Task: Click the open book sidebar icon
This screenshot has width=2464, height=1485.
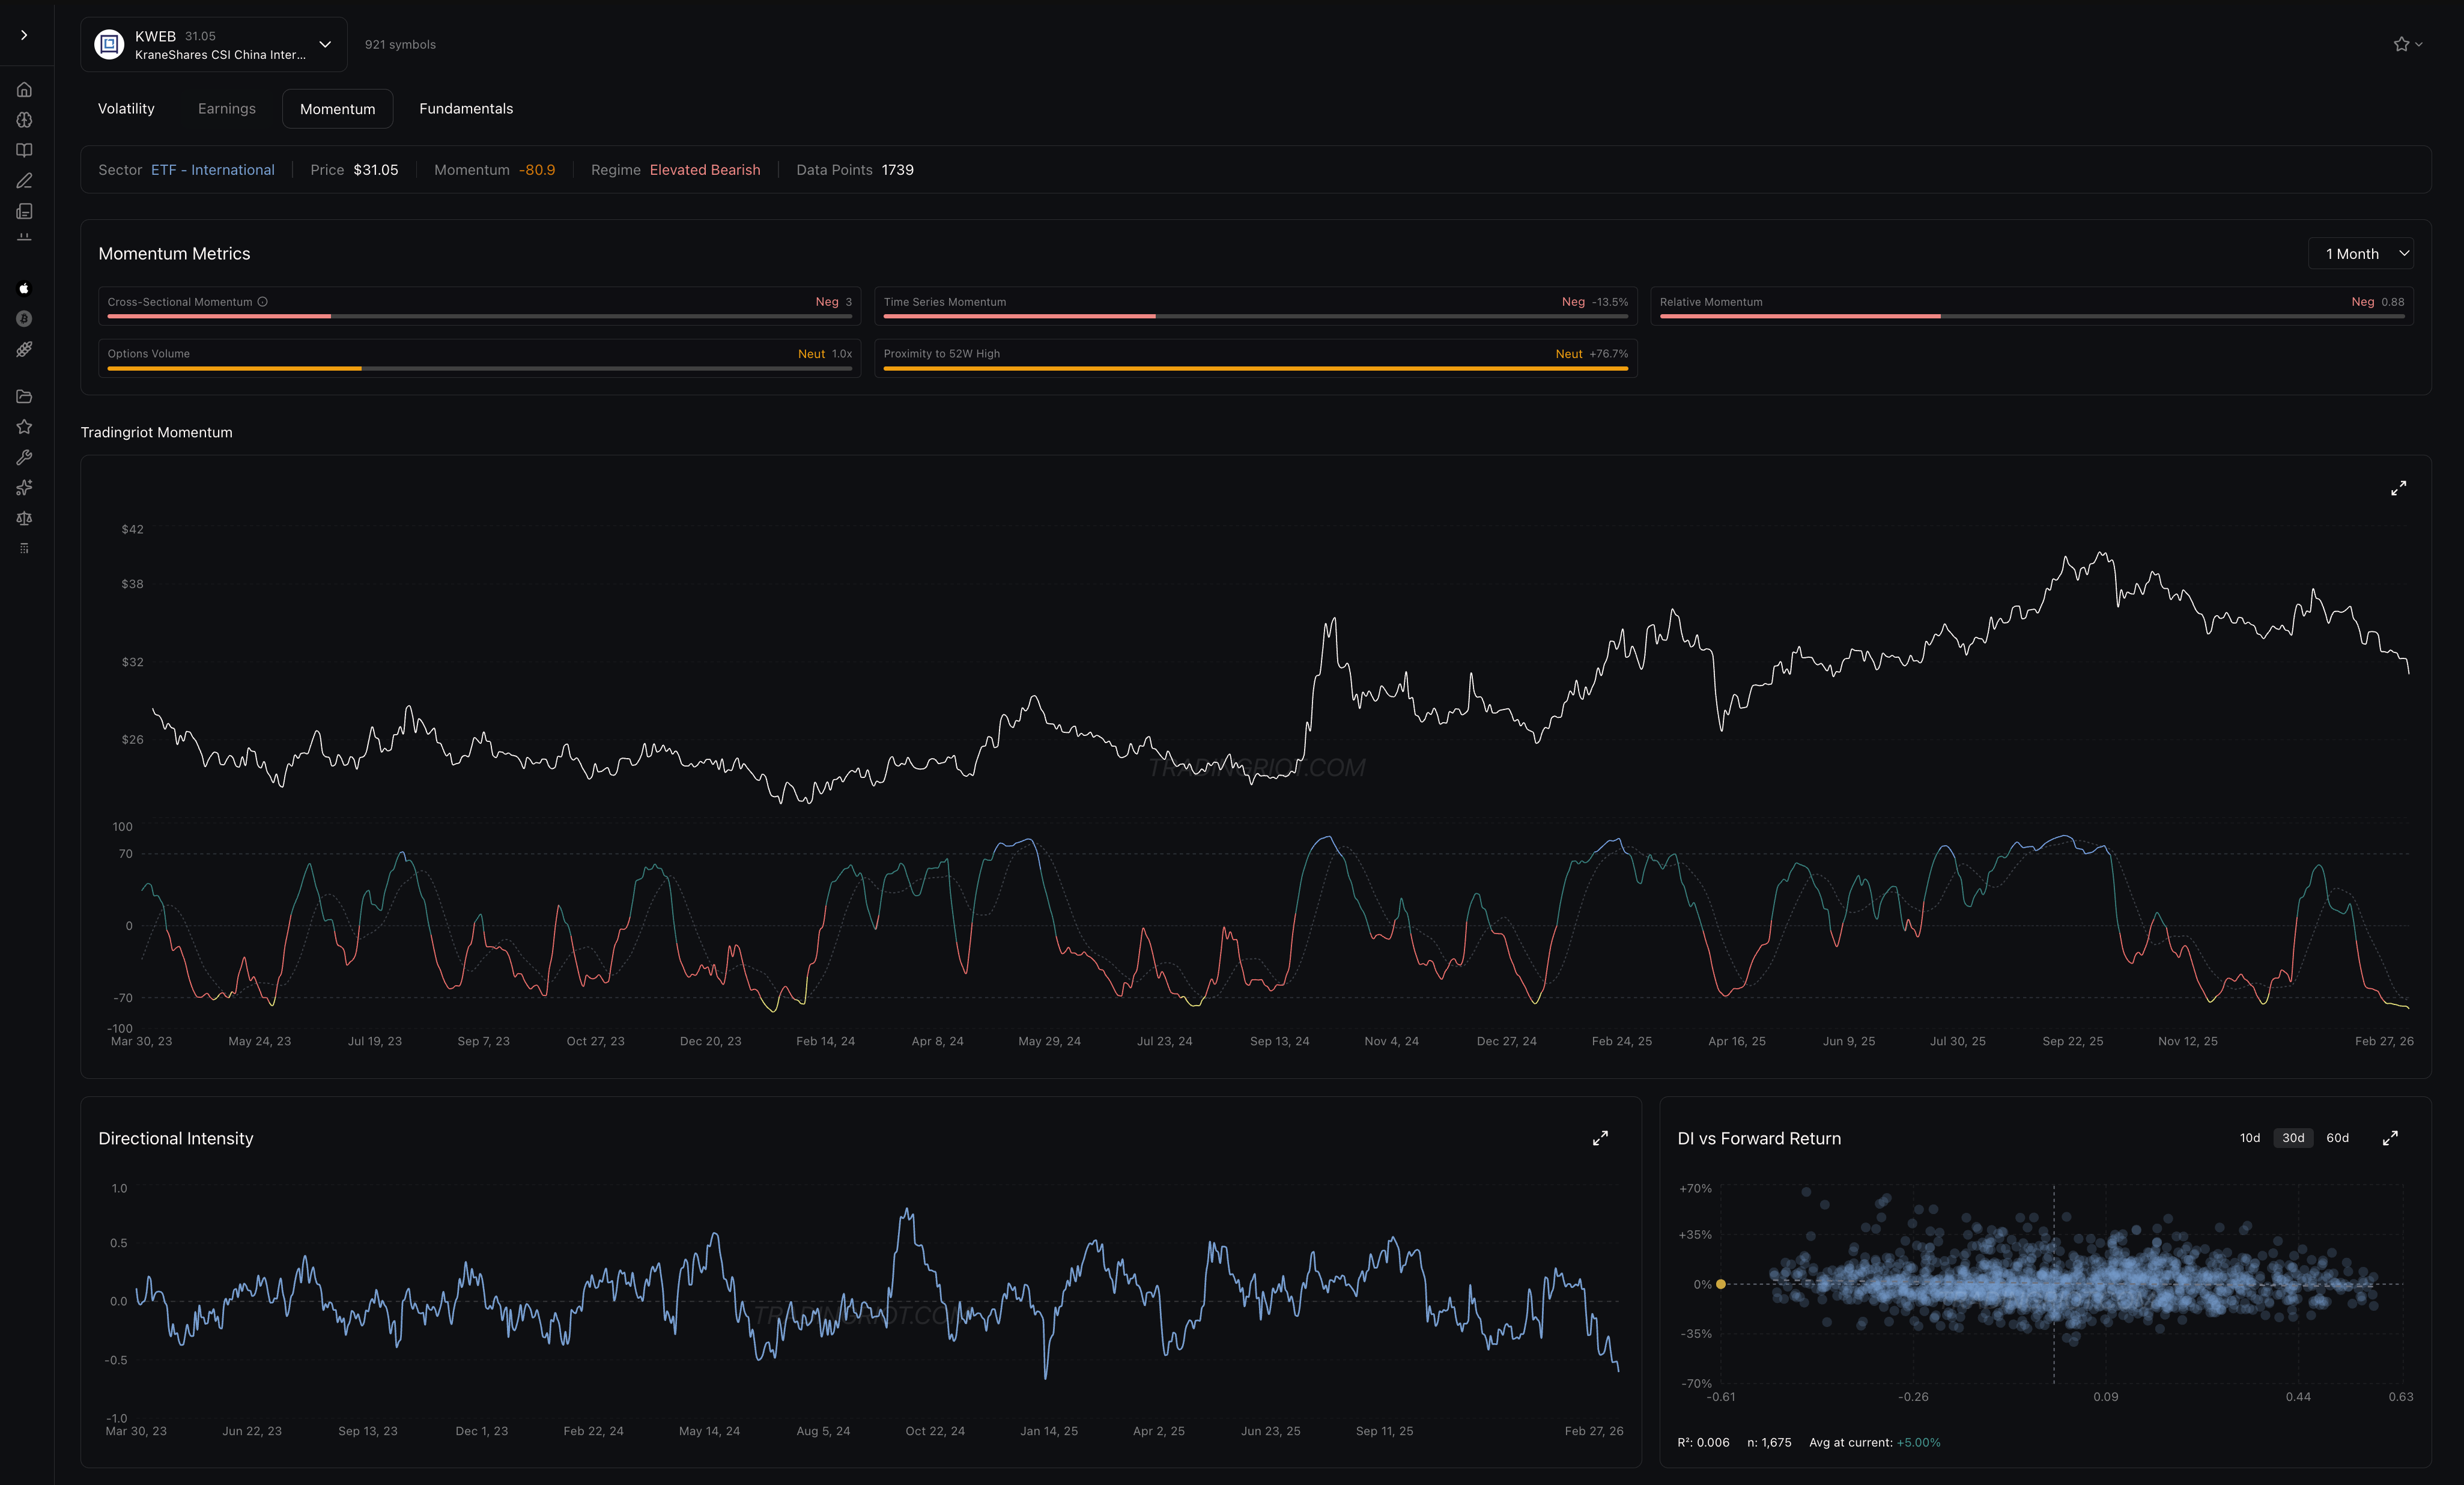Action: [x=24, y=150]
